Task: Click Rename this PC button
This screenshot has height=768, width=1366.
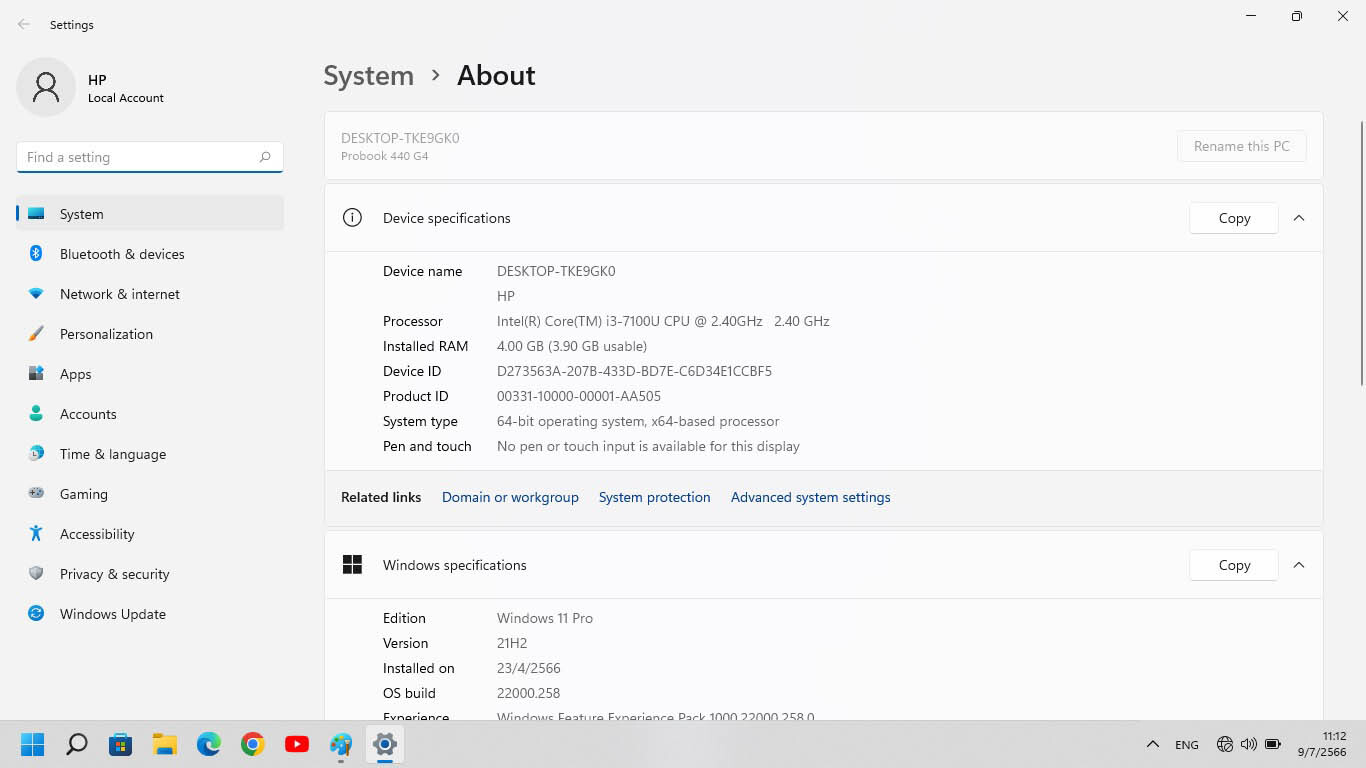Action: 1242,146
